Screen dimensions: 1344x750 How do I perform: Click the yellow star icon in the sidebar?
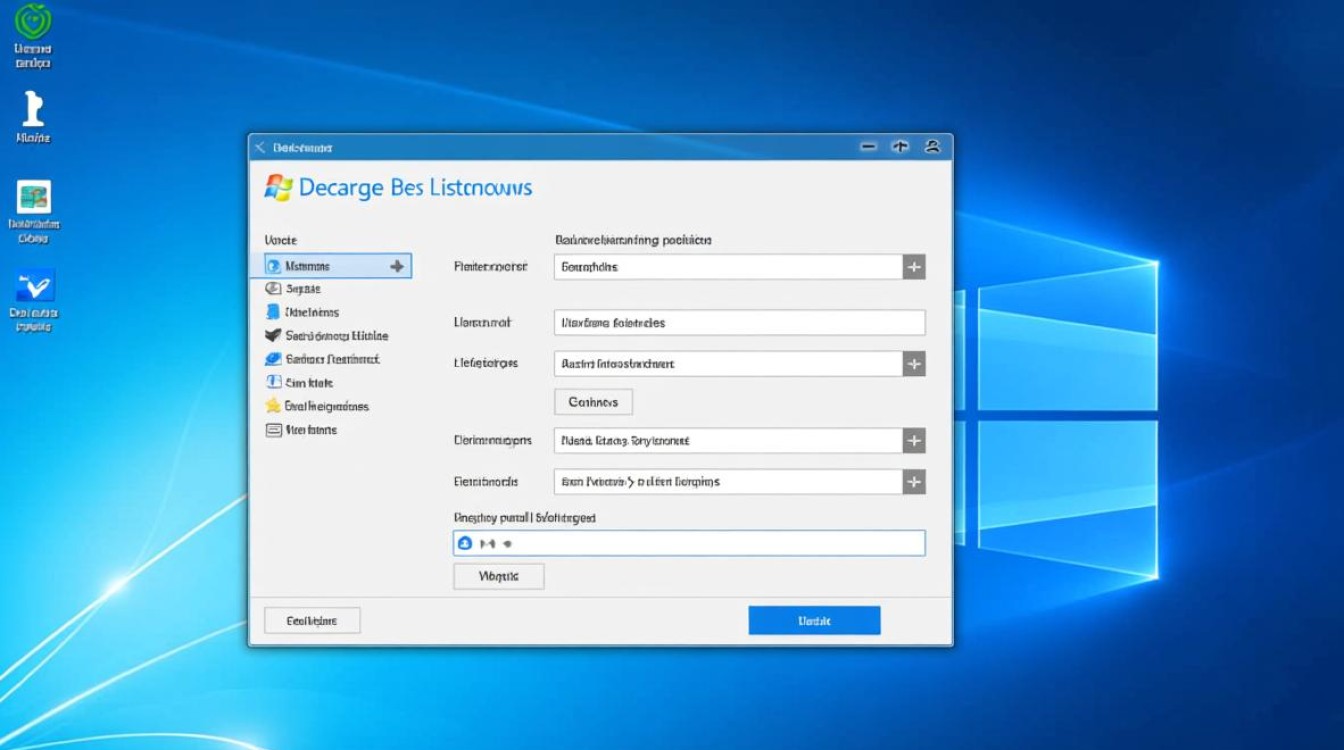pos(272,406)
